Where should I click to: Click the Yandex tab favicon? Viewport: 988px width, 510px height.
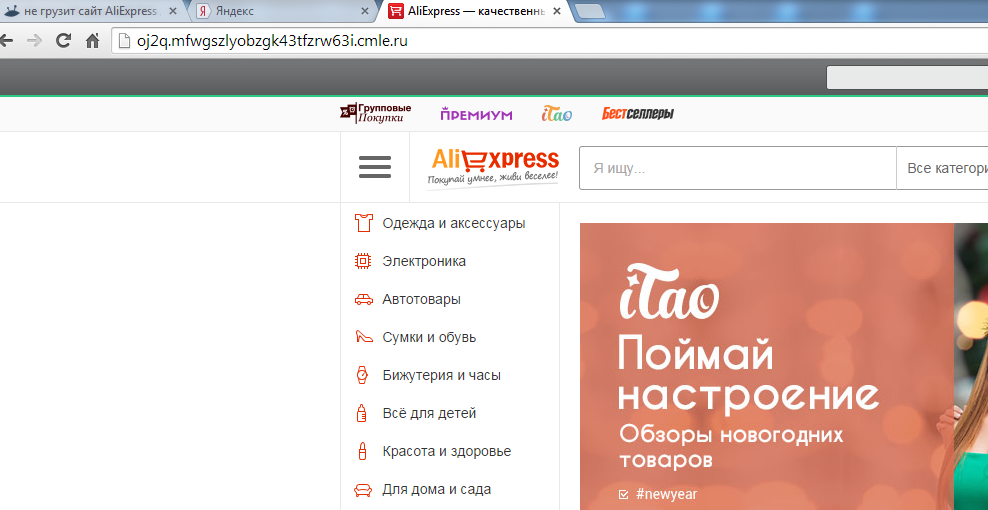click(202, 11)
